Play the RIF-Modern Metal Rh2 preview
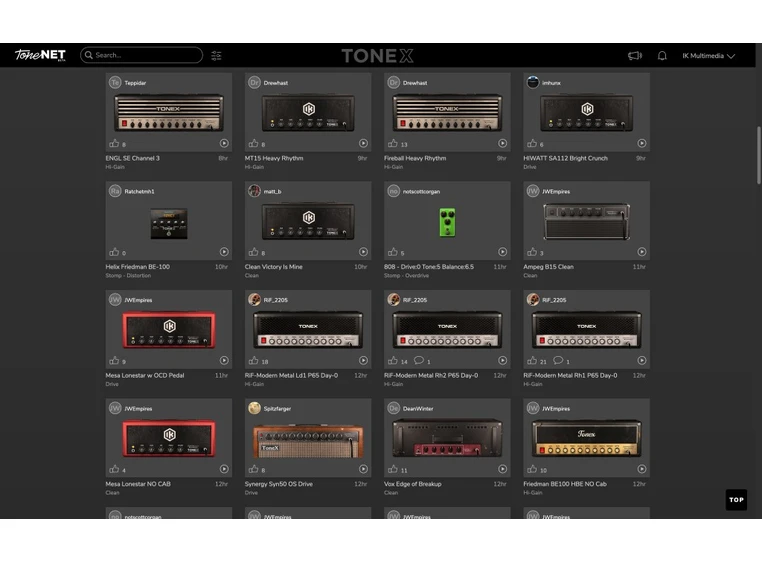762x562 pixels. 502,360
